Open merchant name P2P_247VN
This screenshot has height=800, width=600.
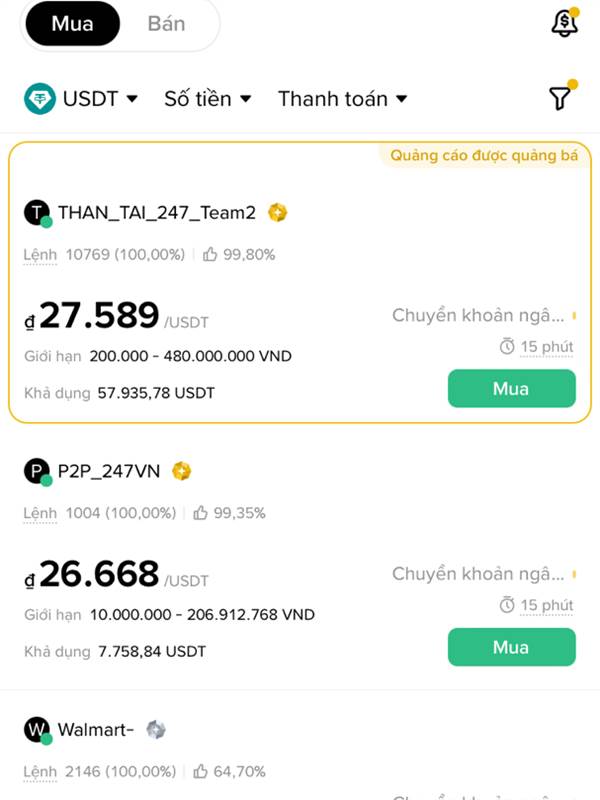(x=109, y=471)
